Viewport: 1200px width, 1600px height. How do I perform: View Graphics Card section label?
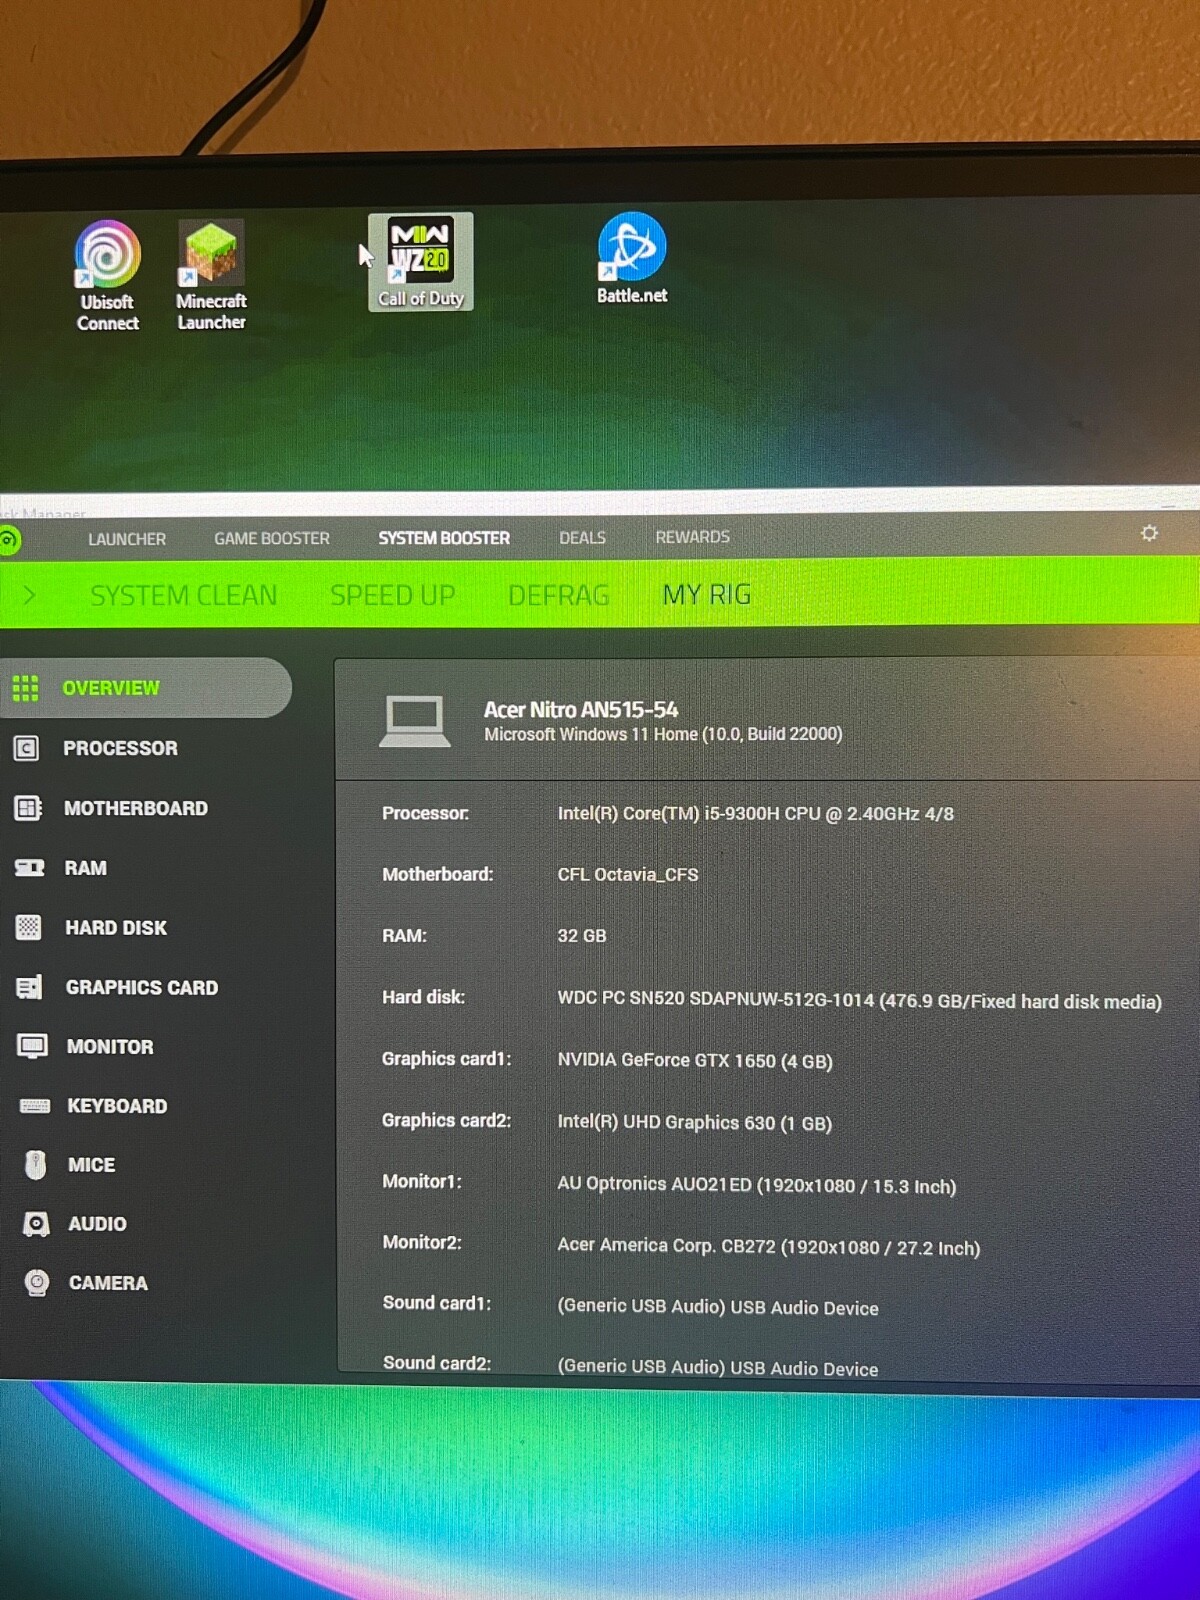[142, 987]
